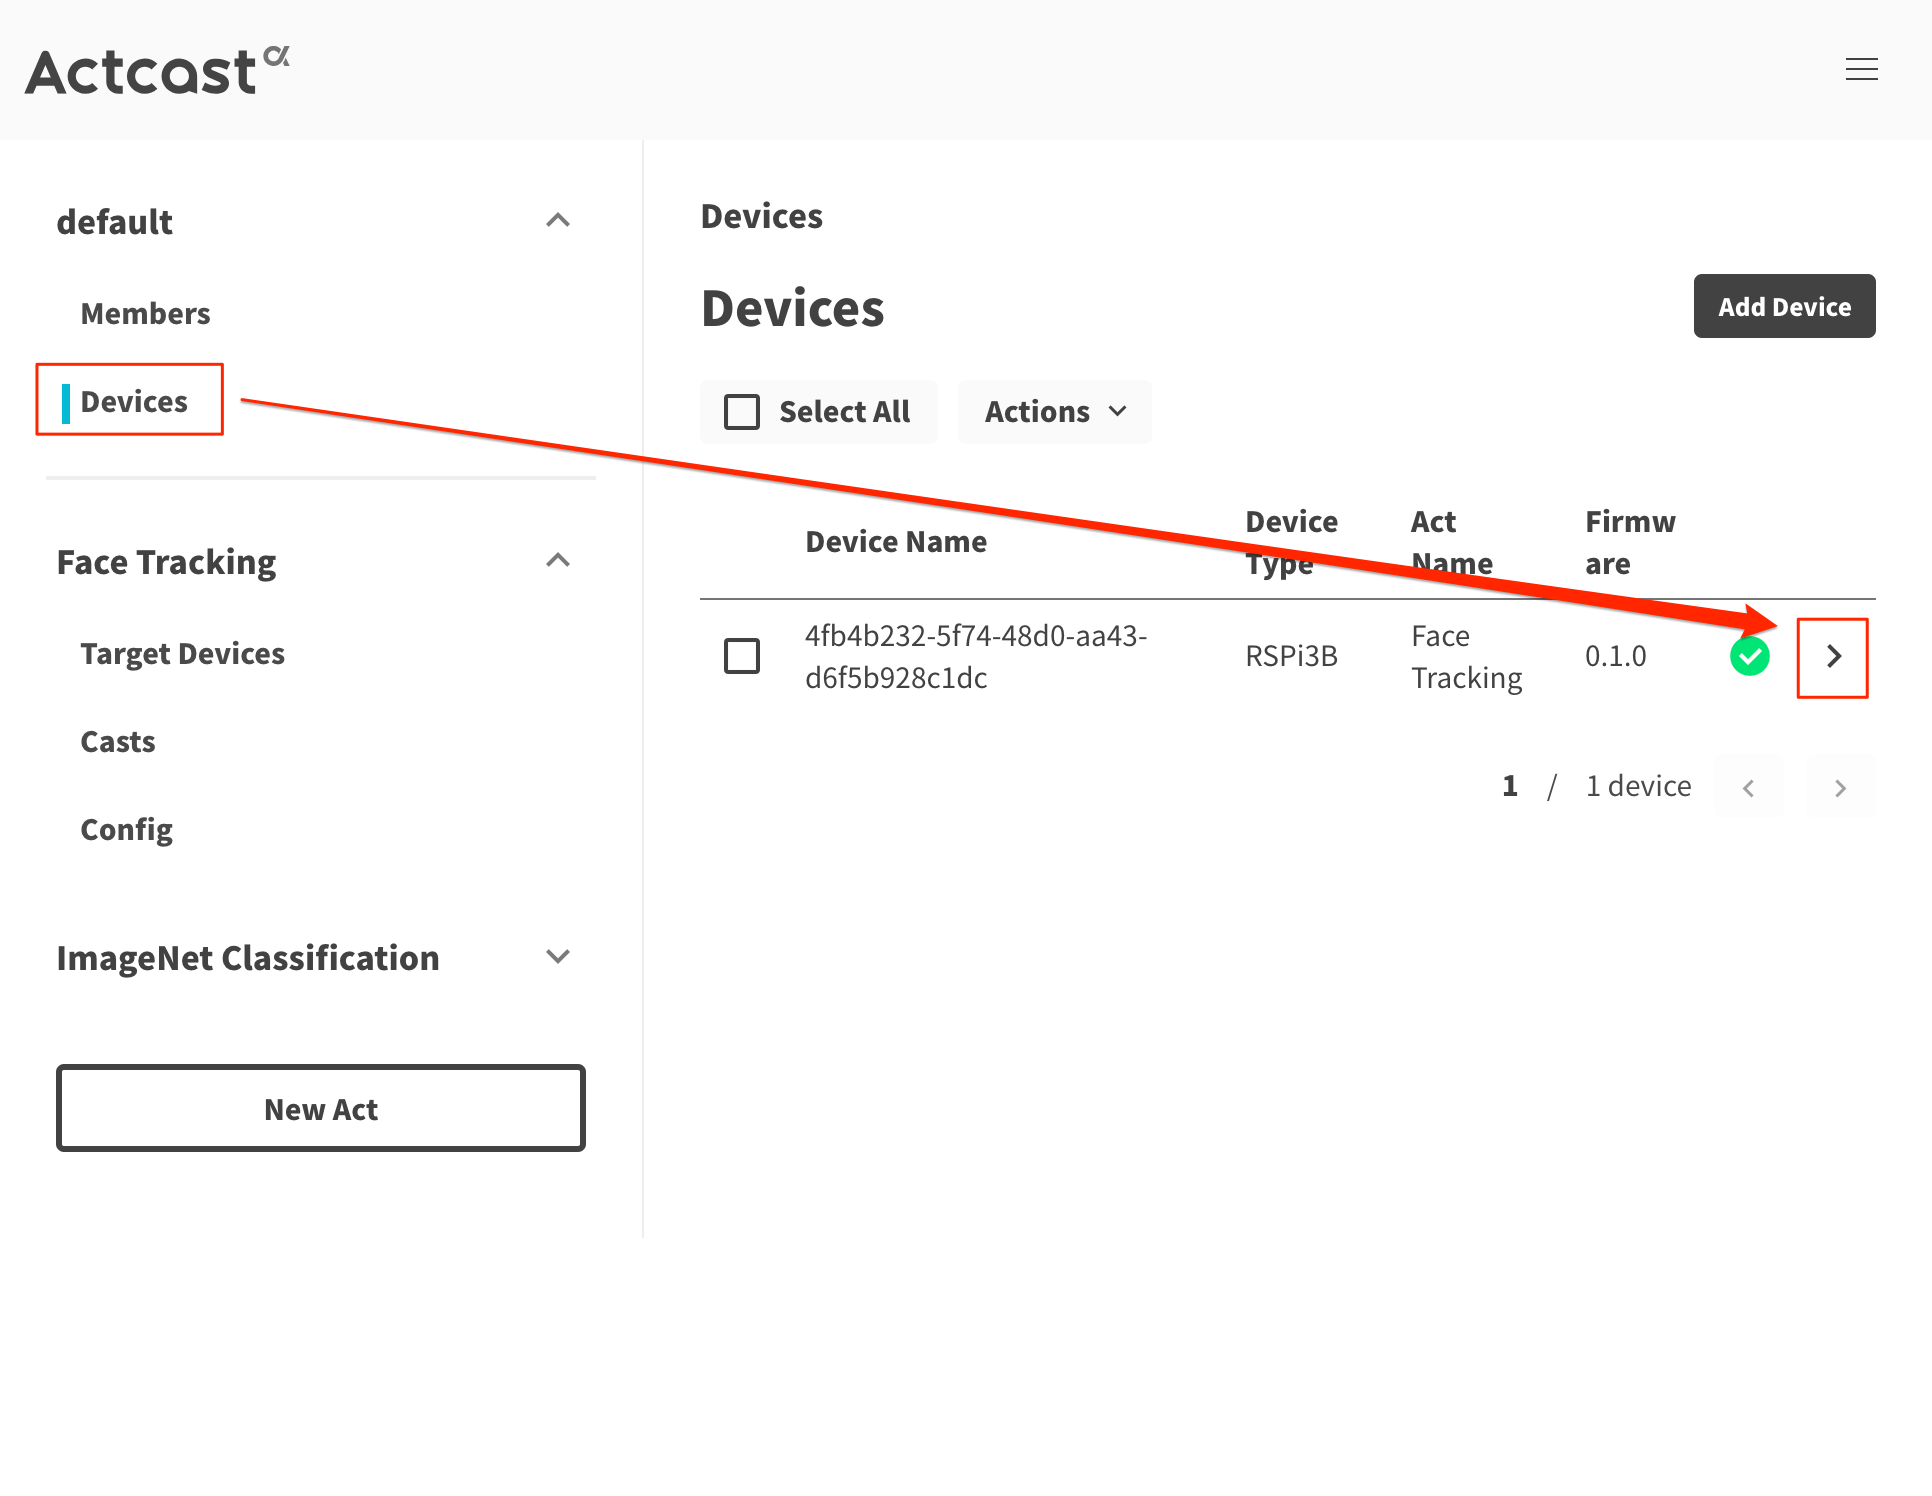Screen dimensions: 1932x1496
Task: Open device details using the row arrow
Action: (1833, 657)
